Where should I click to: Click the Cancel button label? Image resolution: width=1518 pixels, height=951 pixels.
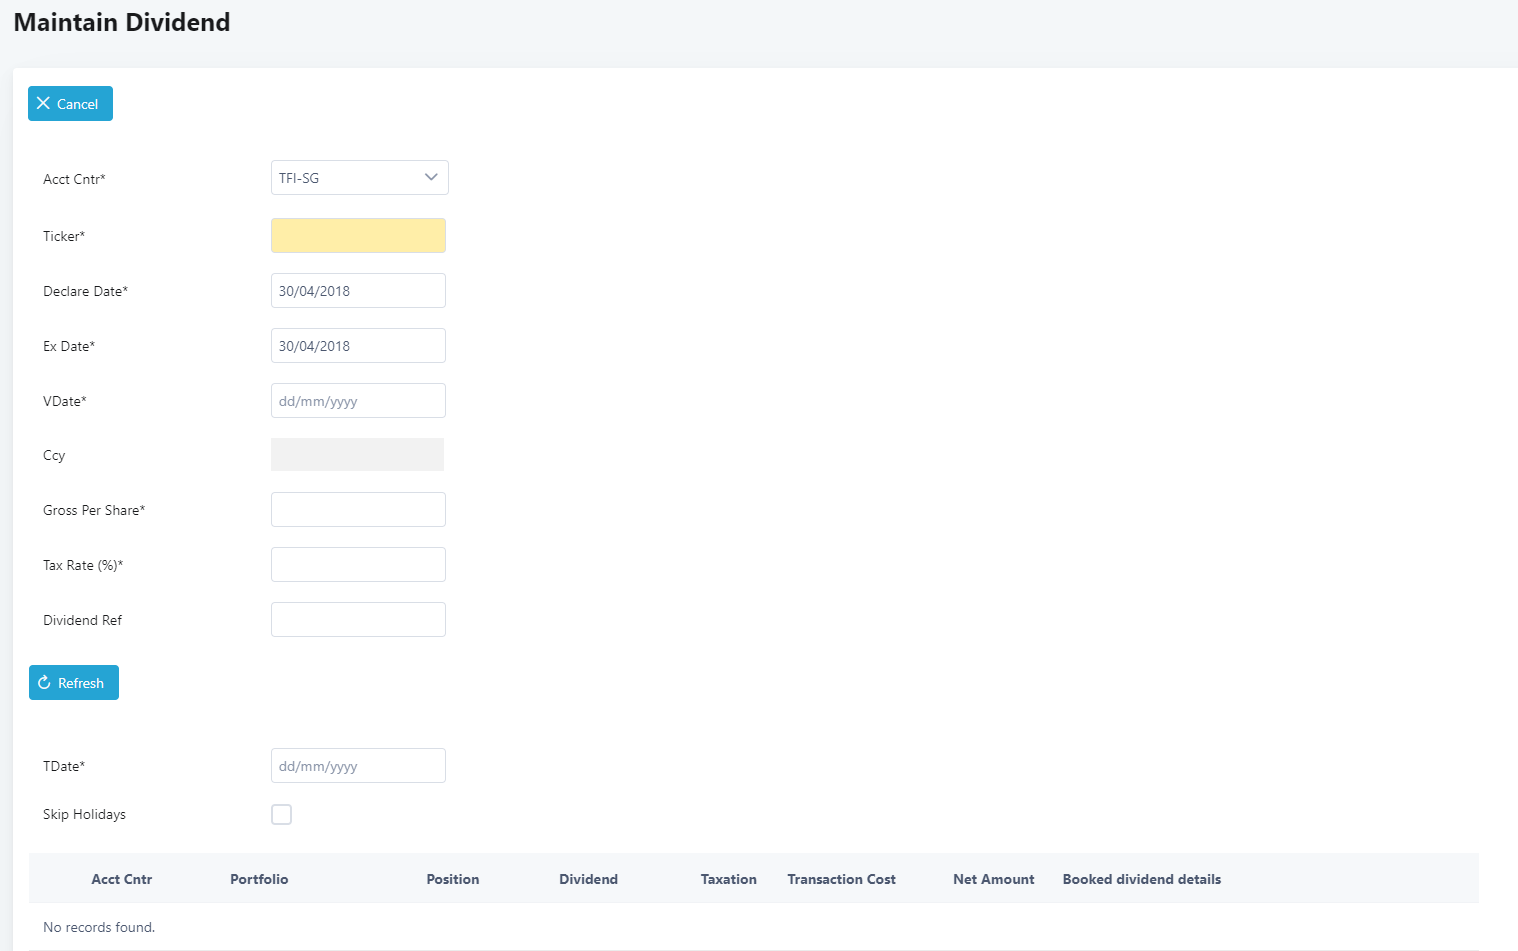pos(77,104)
